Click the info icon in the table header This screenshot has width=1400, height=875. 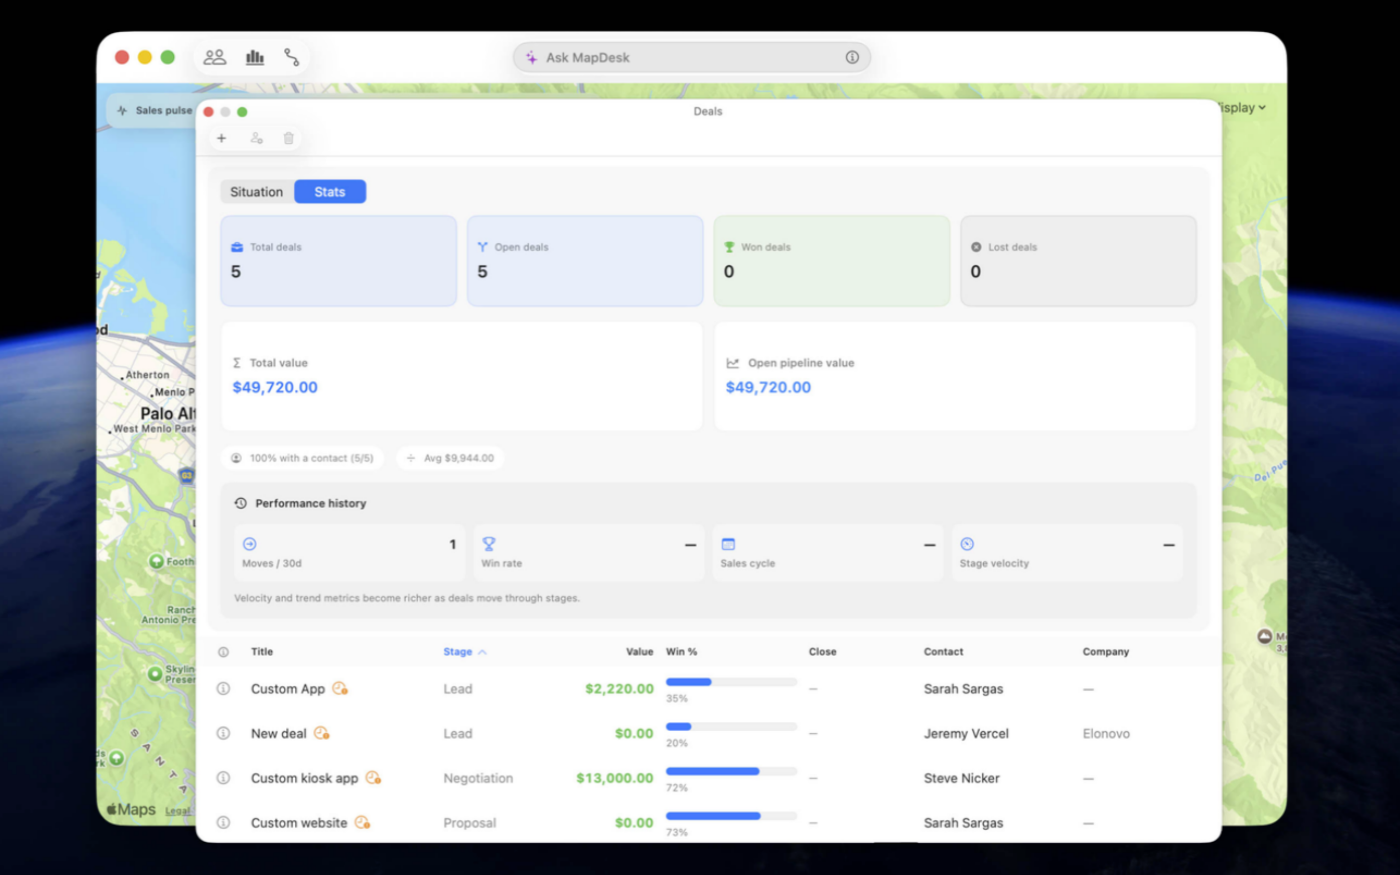[x=224, y=652]
